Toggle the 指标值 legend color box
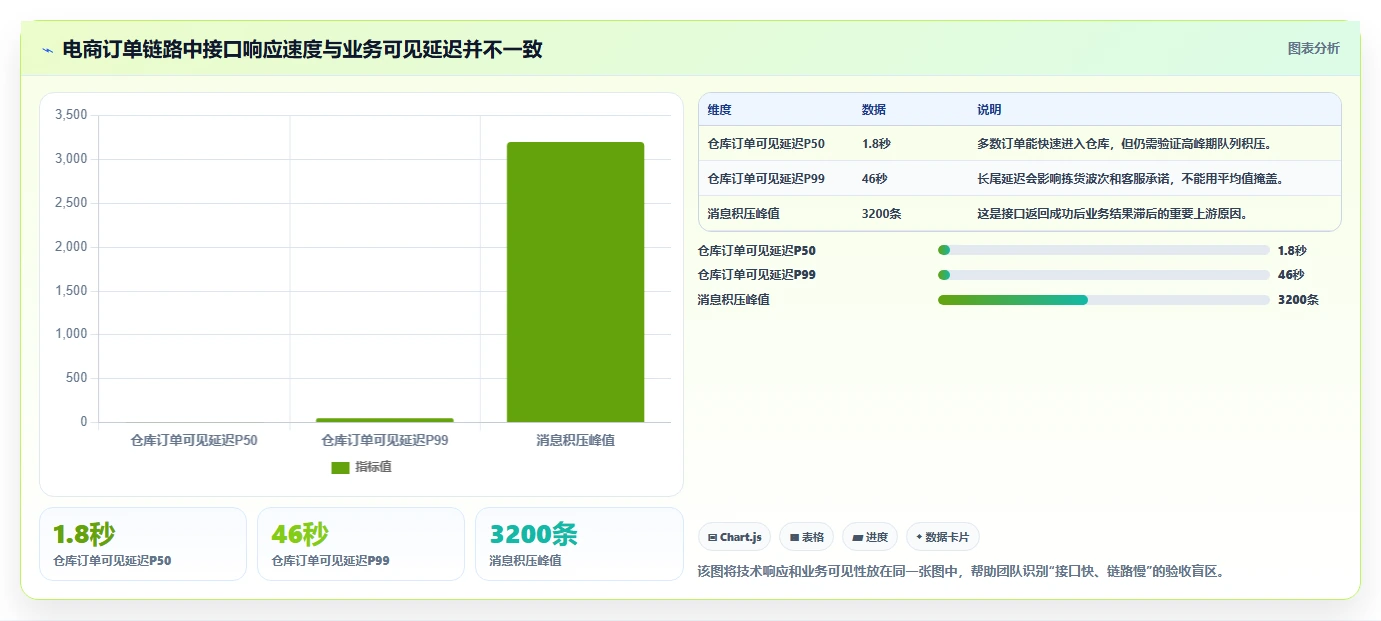The width and height of the screenshot is (1381, 621). point(340,467)
